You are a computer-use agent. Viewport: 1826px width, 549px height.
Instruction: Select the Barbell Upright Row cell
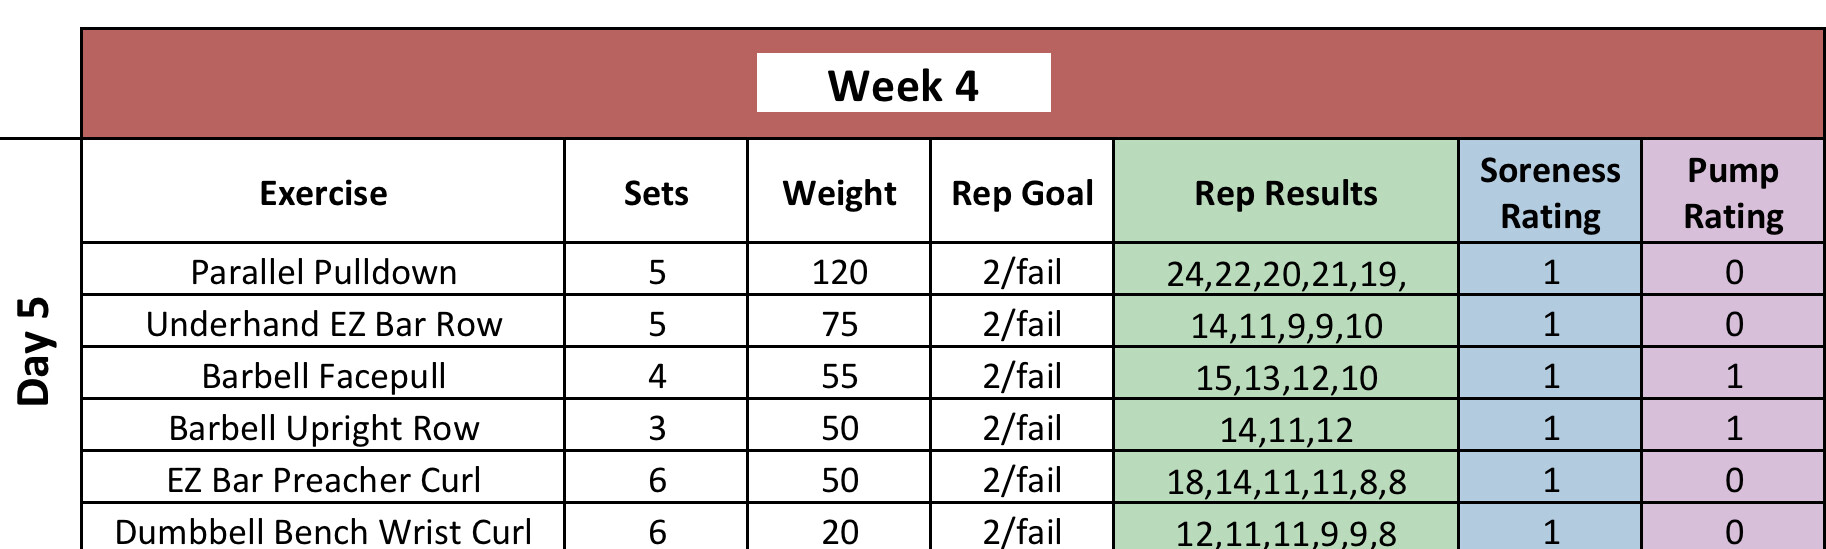[x=323, y=427]
